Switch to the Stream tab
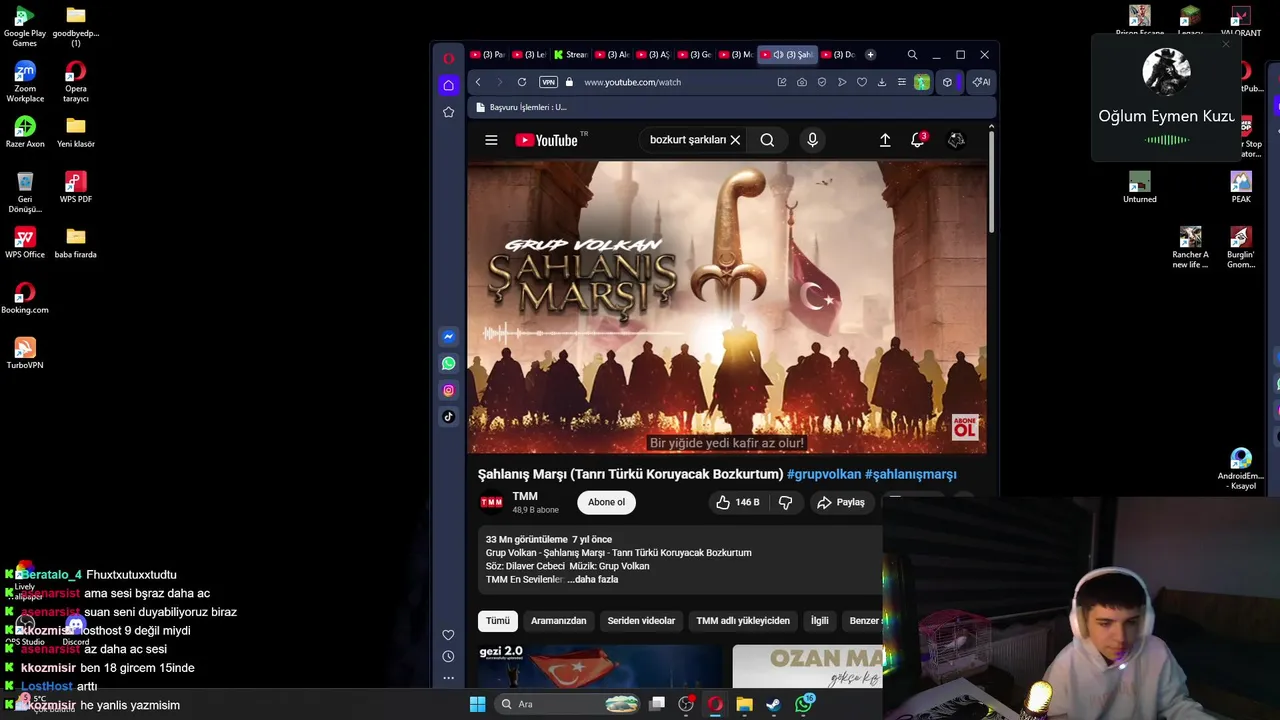Image resolution: width=1280 pixels, height=720 pixels. [x=570, y=55]
